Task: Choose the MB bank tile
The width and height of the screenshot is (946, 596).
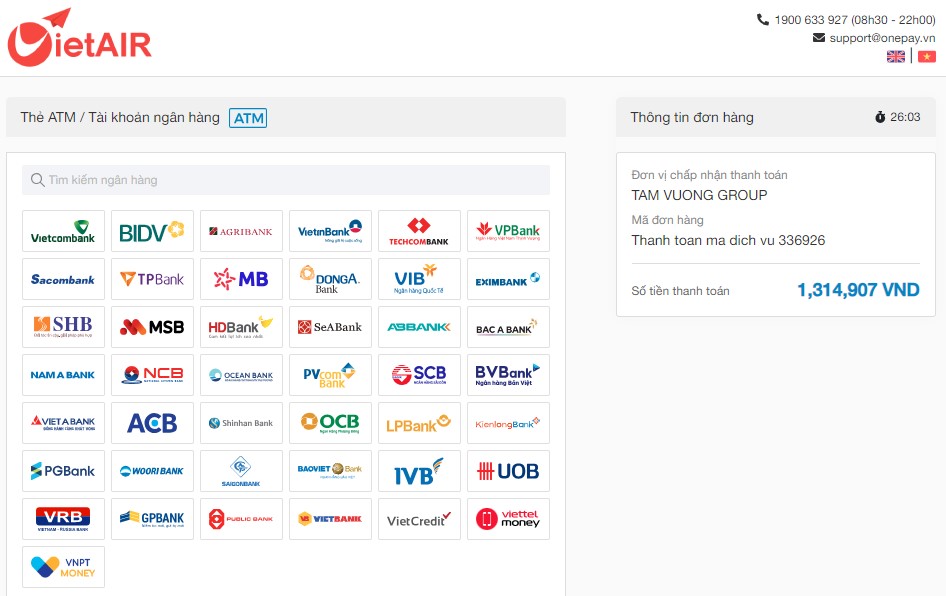Action: tap(241, 279)
